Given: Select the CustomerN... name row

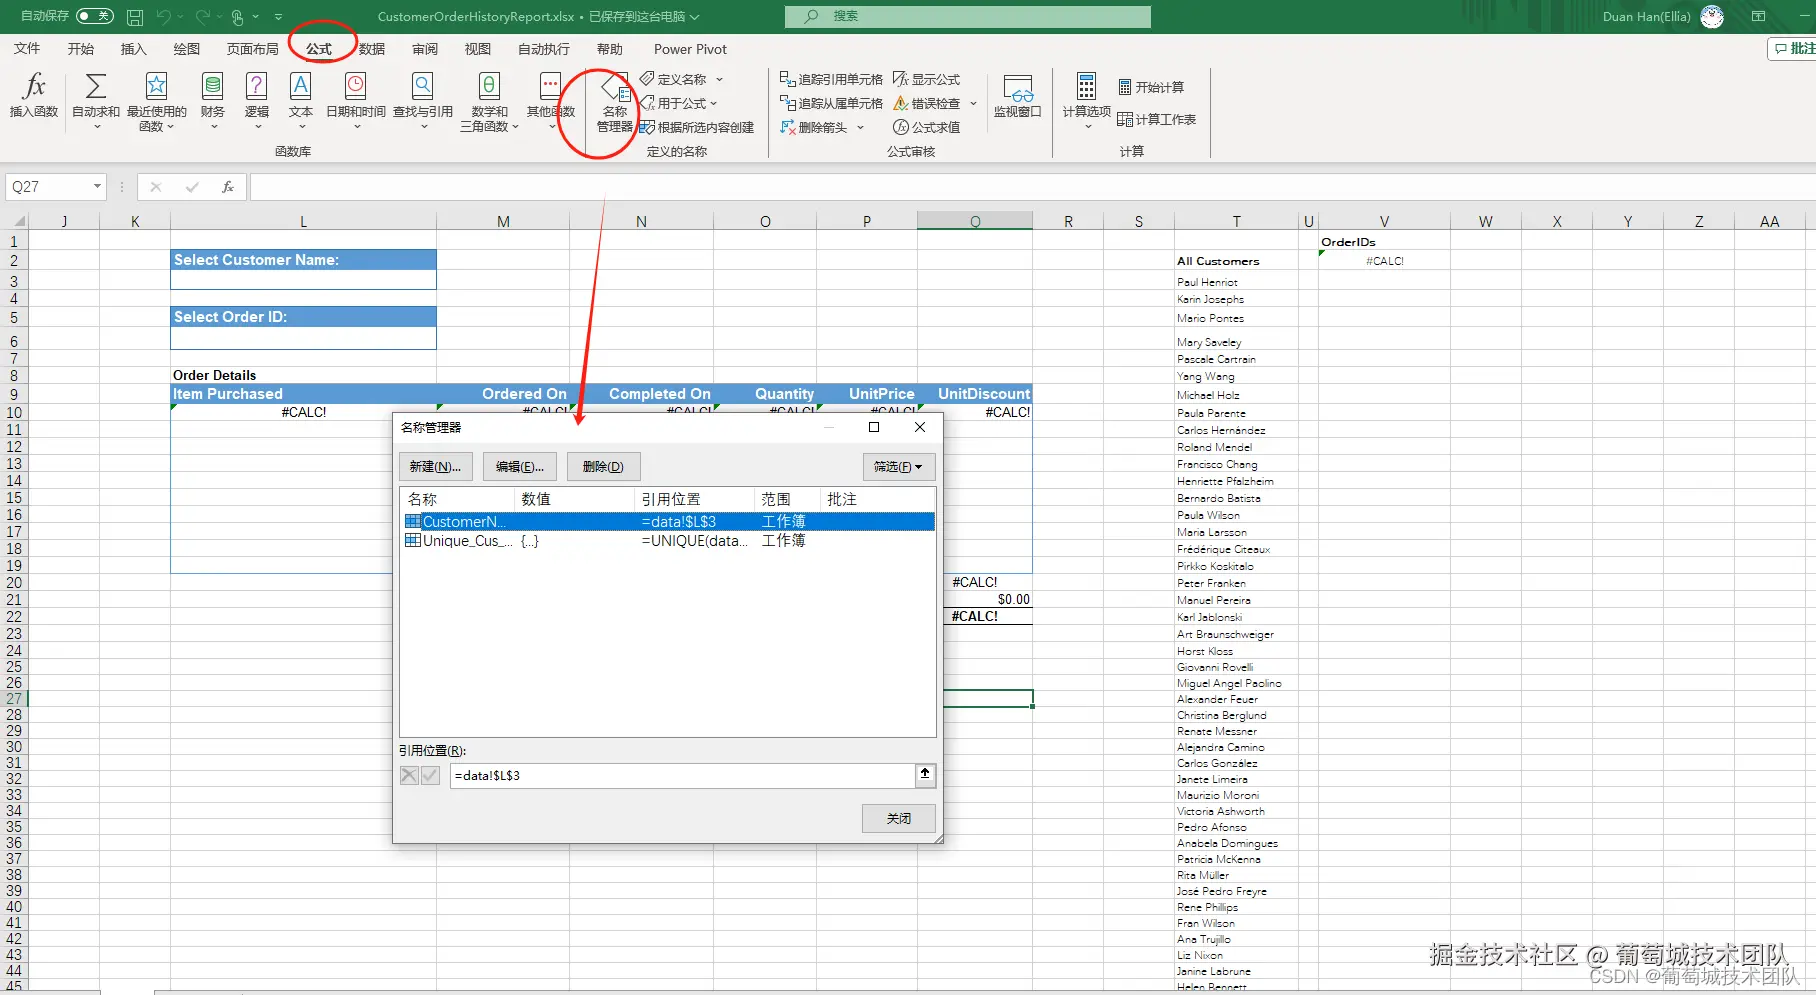Looking at the screenshot, I should [667, 522].
